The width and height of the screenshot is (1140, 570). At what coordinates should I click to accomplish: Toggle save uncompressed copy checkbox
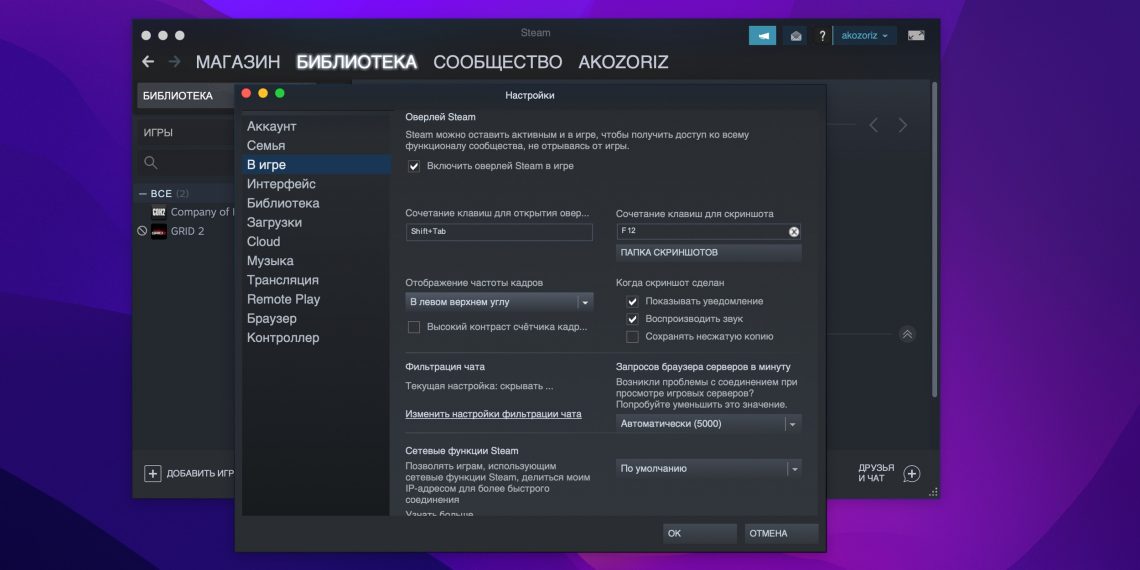pos(632,337)
